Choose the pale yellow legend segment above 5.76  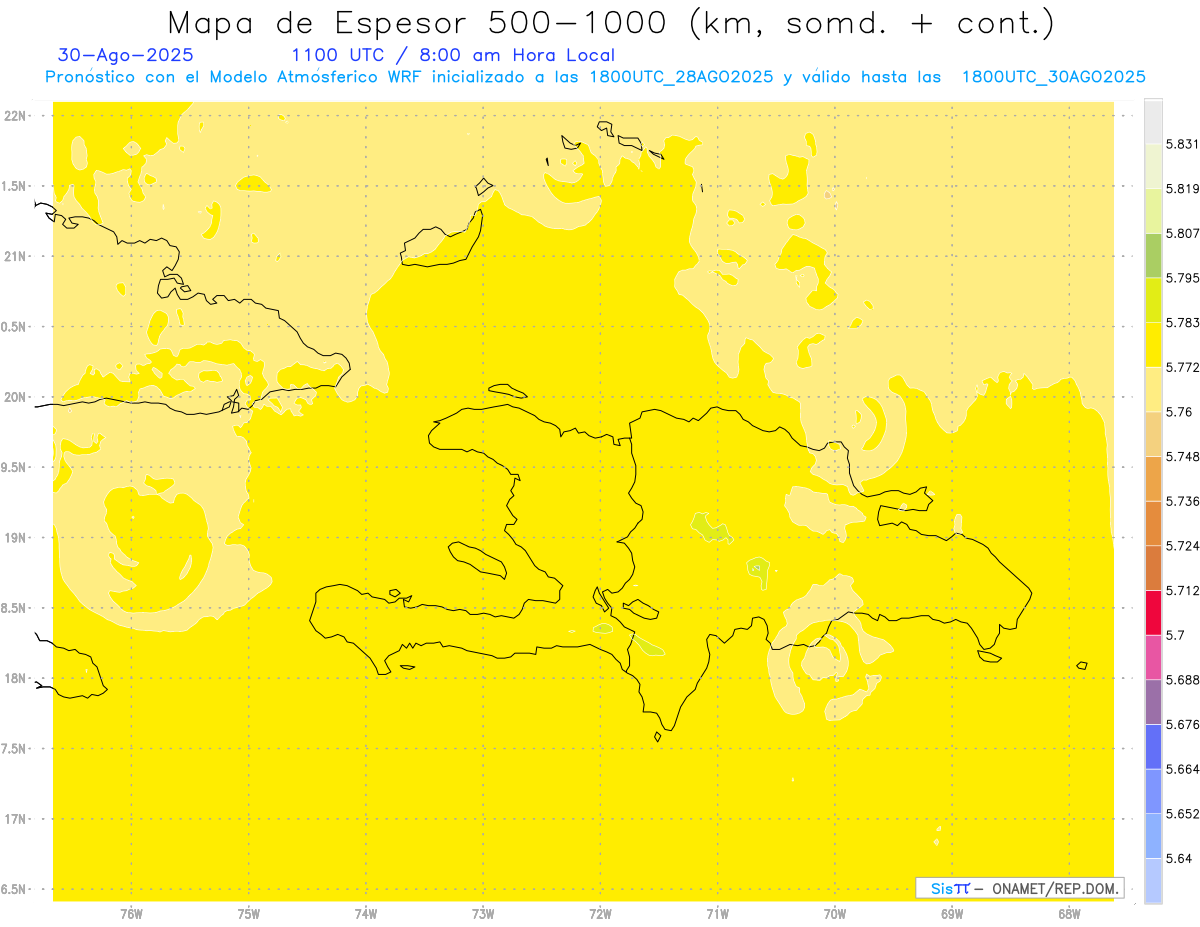[x=1153, y=389]
